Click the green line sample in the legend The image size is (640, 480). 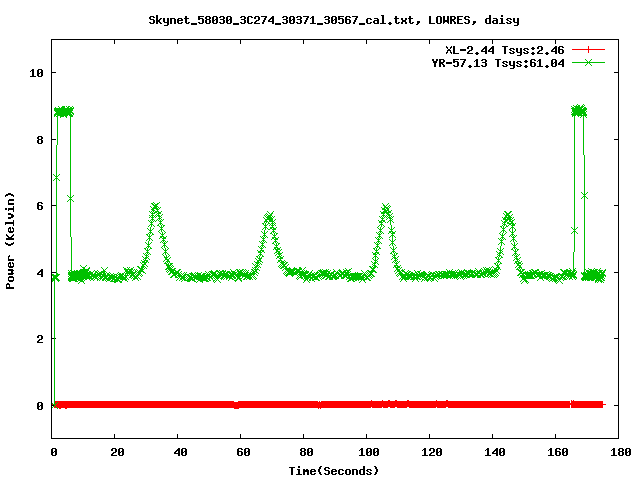click(588, 63)
